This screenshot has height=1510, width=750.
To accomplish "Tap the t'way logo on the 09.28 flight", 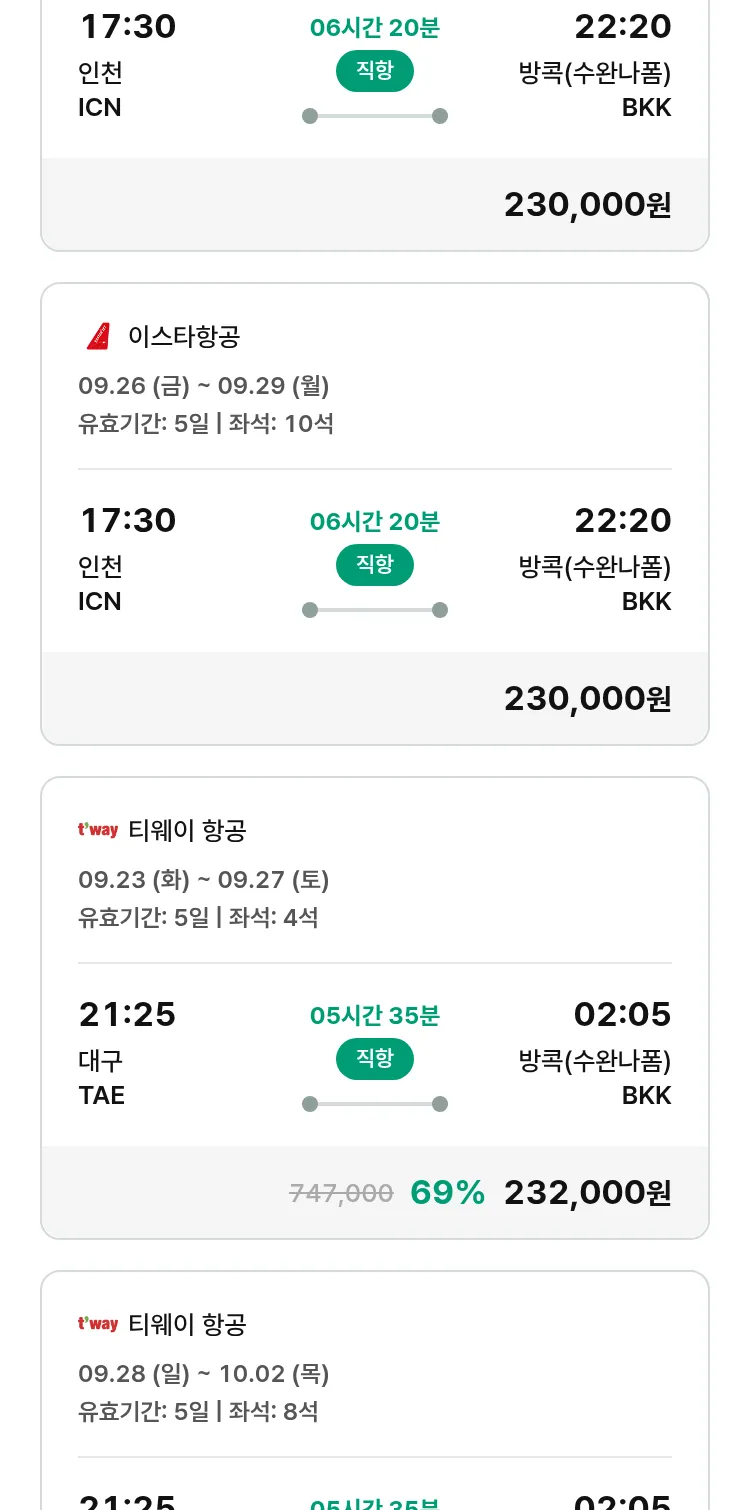I will coord(98,1324).
